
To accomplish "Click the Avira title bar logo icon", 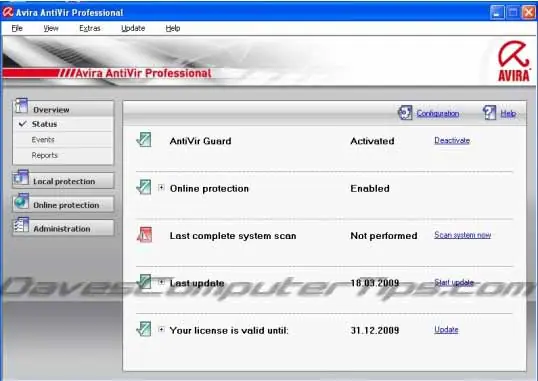I will coord(8,12).
